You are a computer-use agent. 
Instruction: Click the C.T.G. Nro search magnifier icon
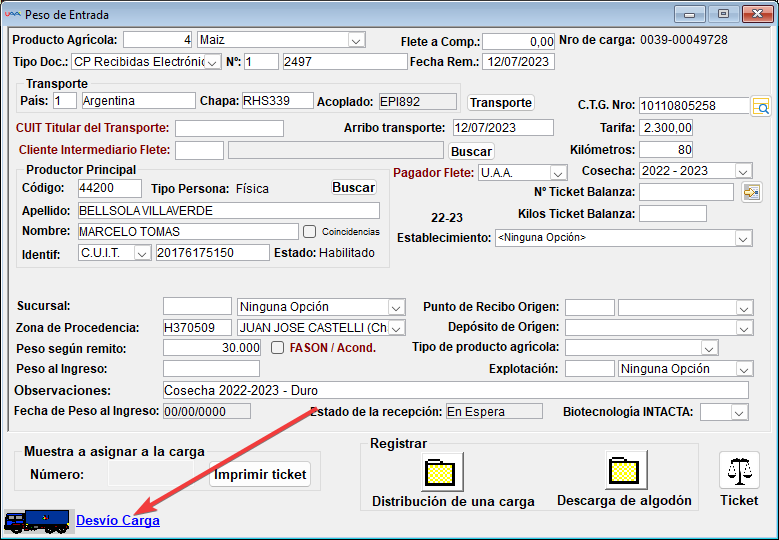pyautogui.click(x=761, y=106)
